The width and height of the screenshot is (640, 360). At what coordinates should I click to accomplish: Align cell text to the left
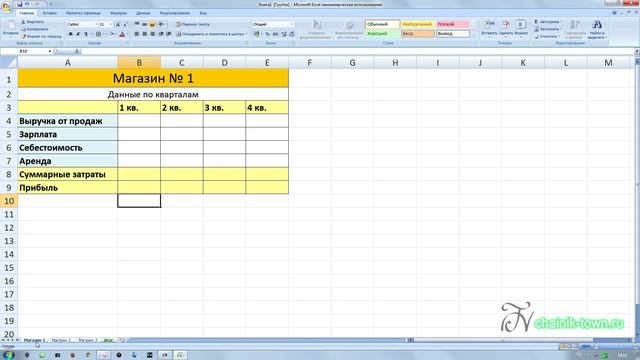pyautogui.click(x=137, y=34)
